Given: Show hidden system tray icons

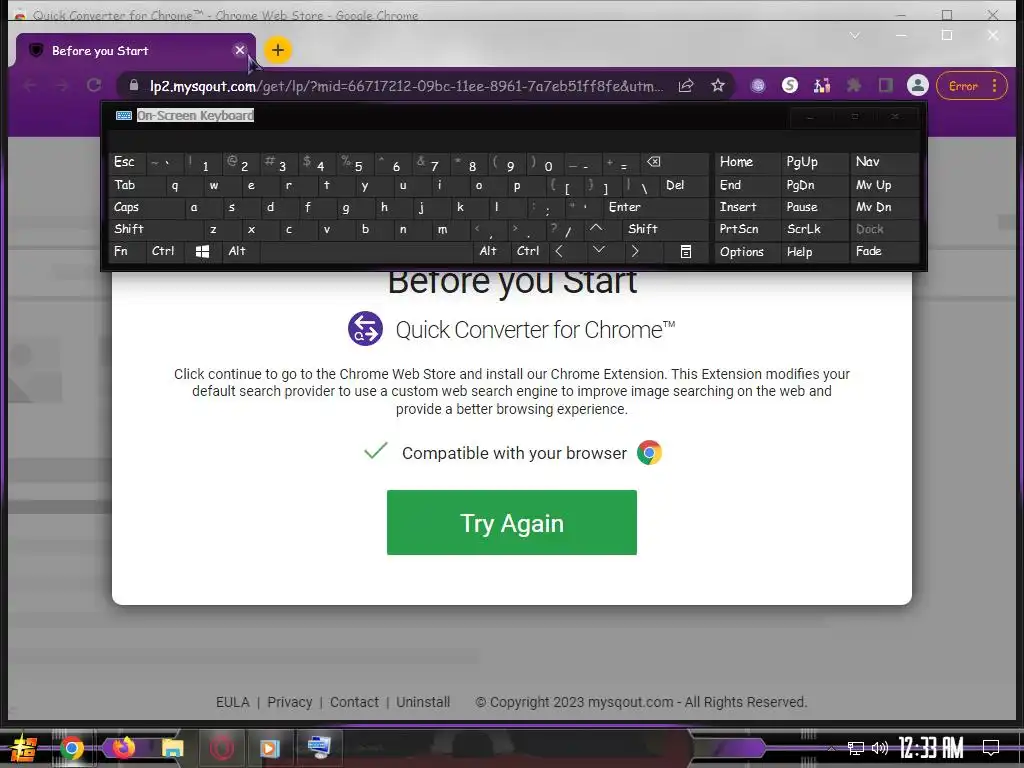Looking at the screenshot, I should [831, 748].
